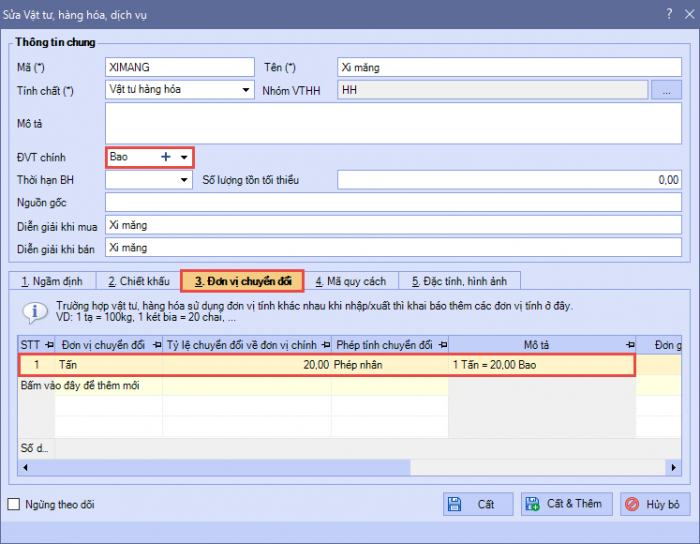Click the Cất & Thêm button
Viewport: 700px width, 544px height.
coord(565,504)
